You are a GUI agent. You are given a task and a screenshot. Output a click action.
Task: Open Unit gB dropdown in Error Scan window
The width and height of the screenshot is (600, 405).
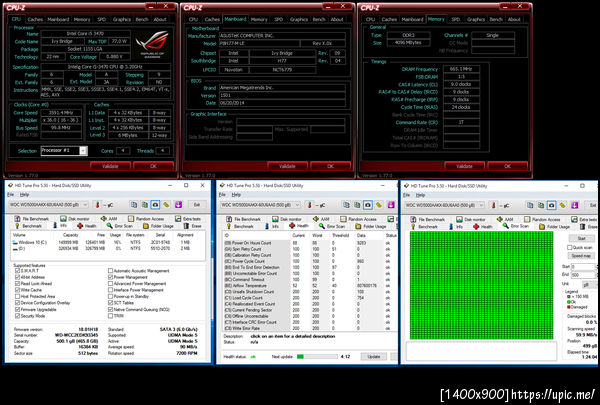coord(589,285)
